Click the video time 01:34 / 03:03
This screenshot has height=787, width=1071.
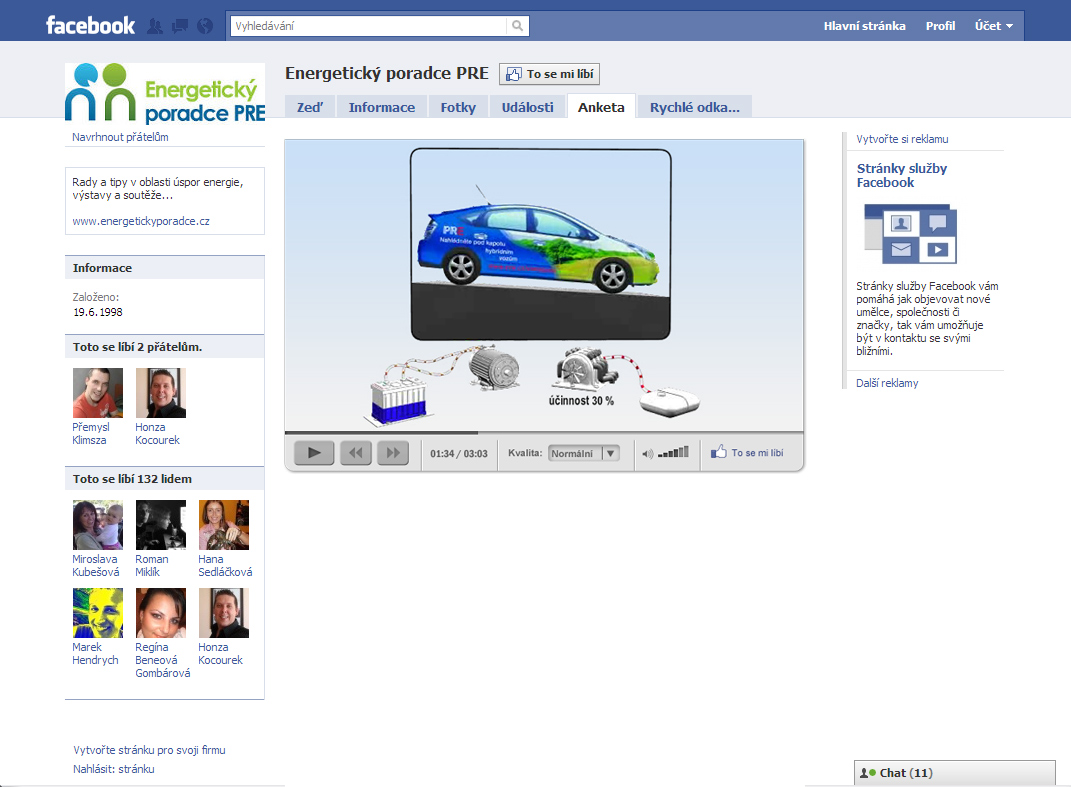click(x=459, y=454)
